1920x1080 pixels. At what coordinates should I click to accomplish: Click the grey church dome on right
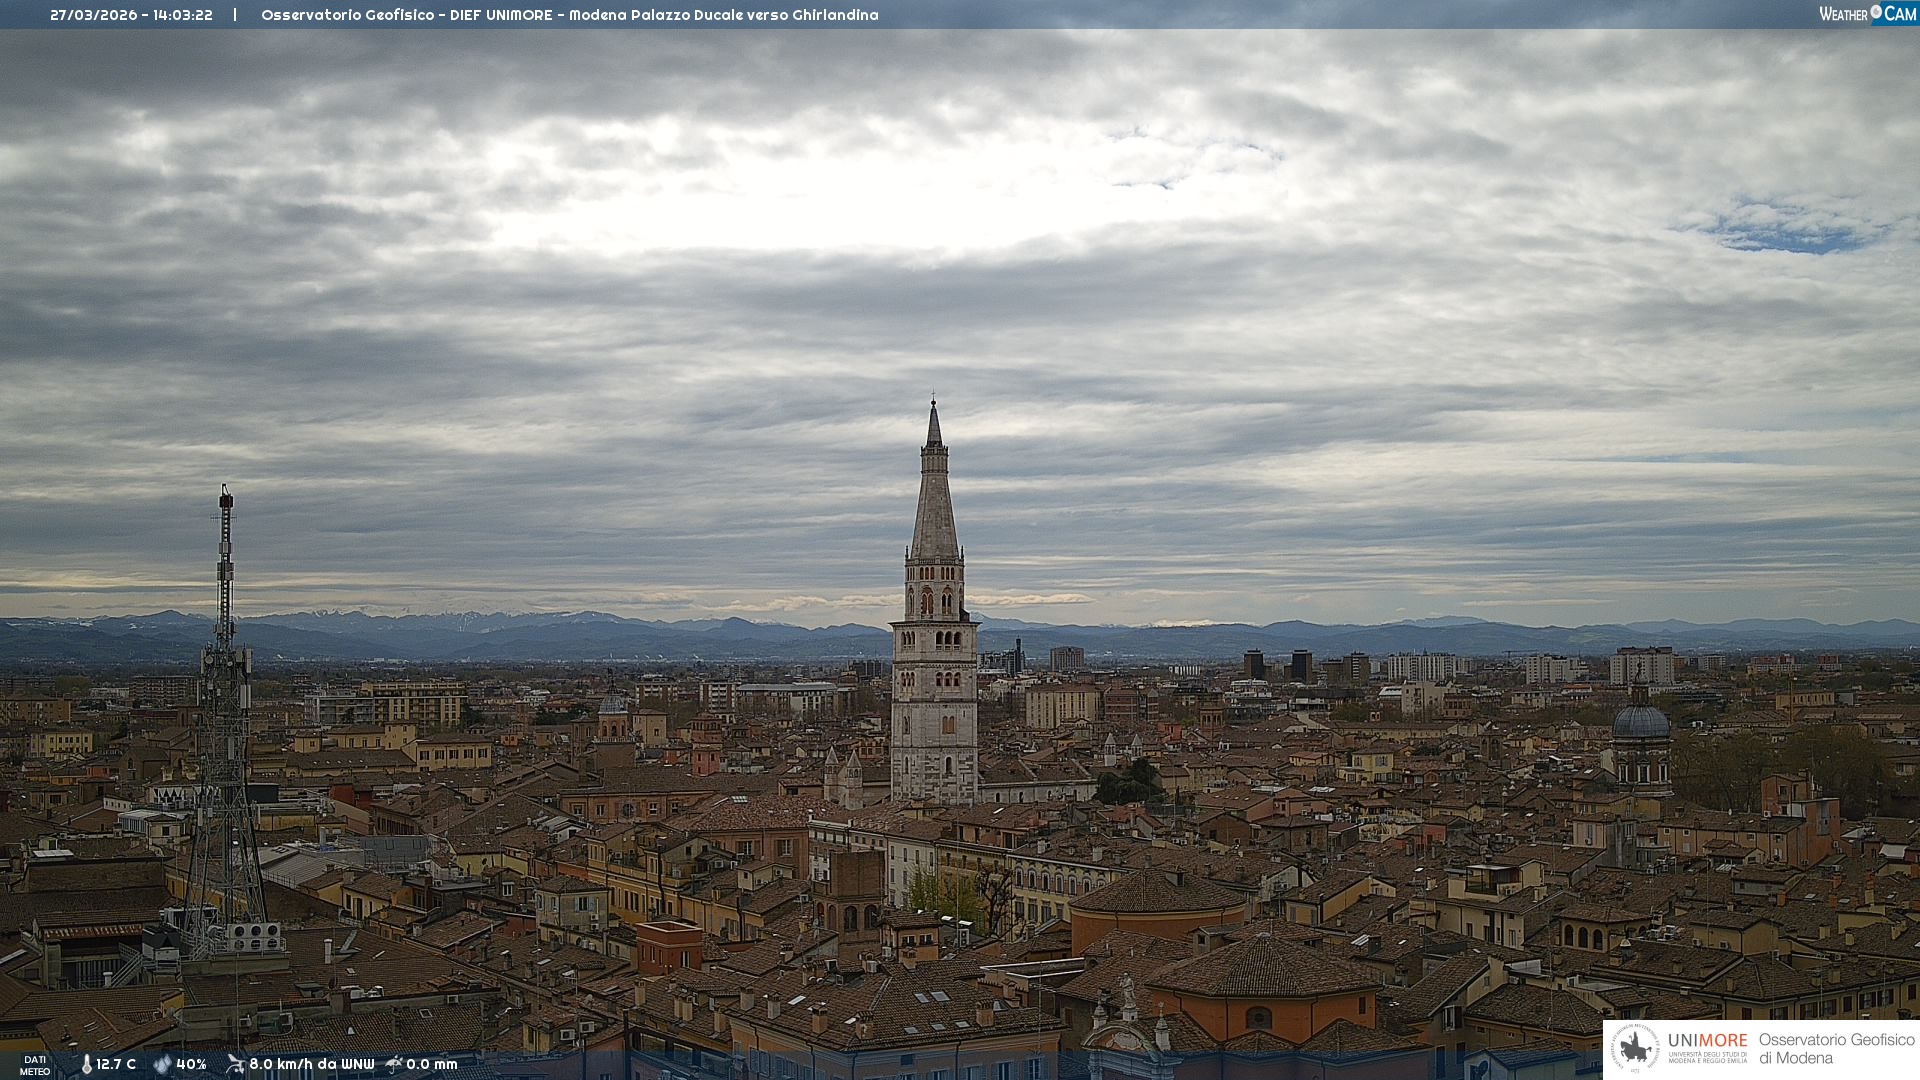1640,722
